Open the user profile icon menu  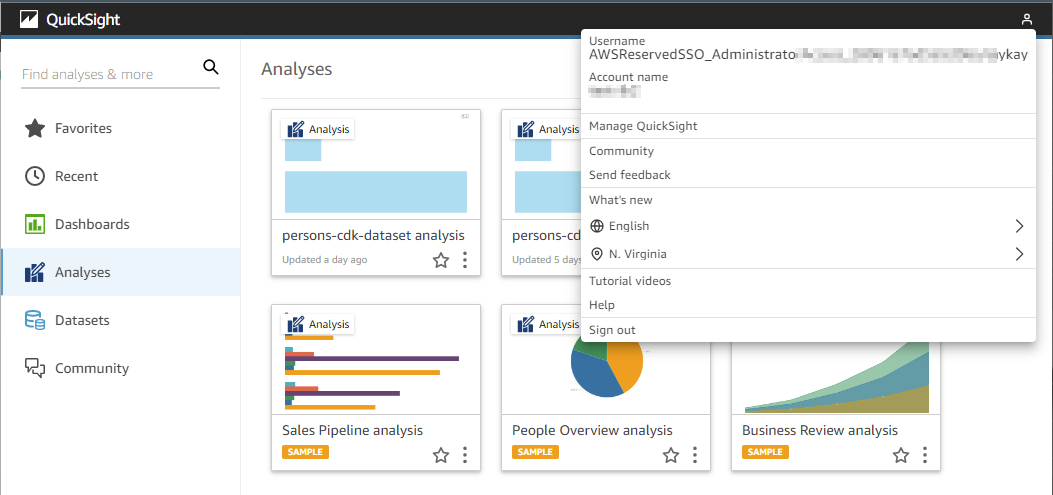[1027, 19]
